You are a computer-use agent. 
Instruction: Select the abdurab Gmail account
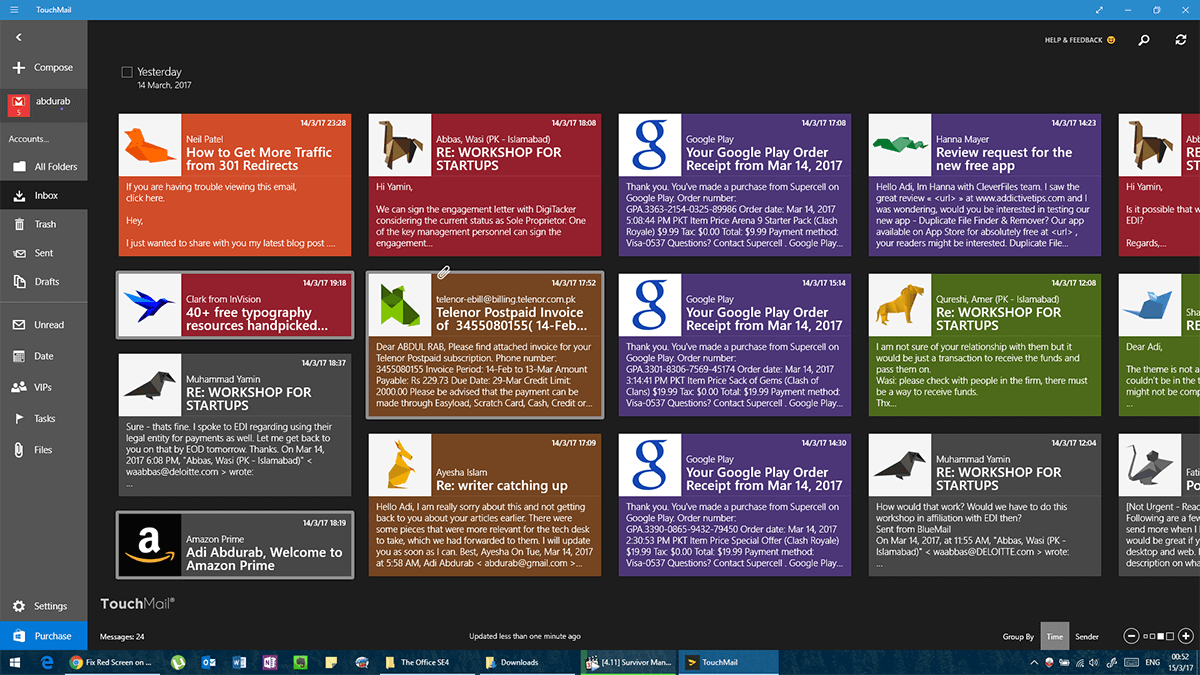point(43,103)
